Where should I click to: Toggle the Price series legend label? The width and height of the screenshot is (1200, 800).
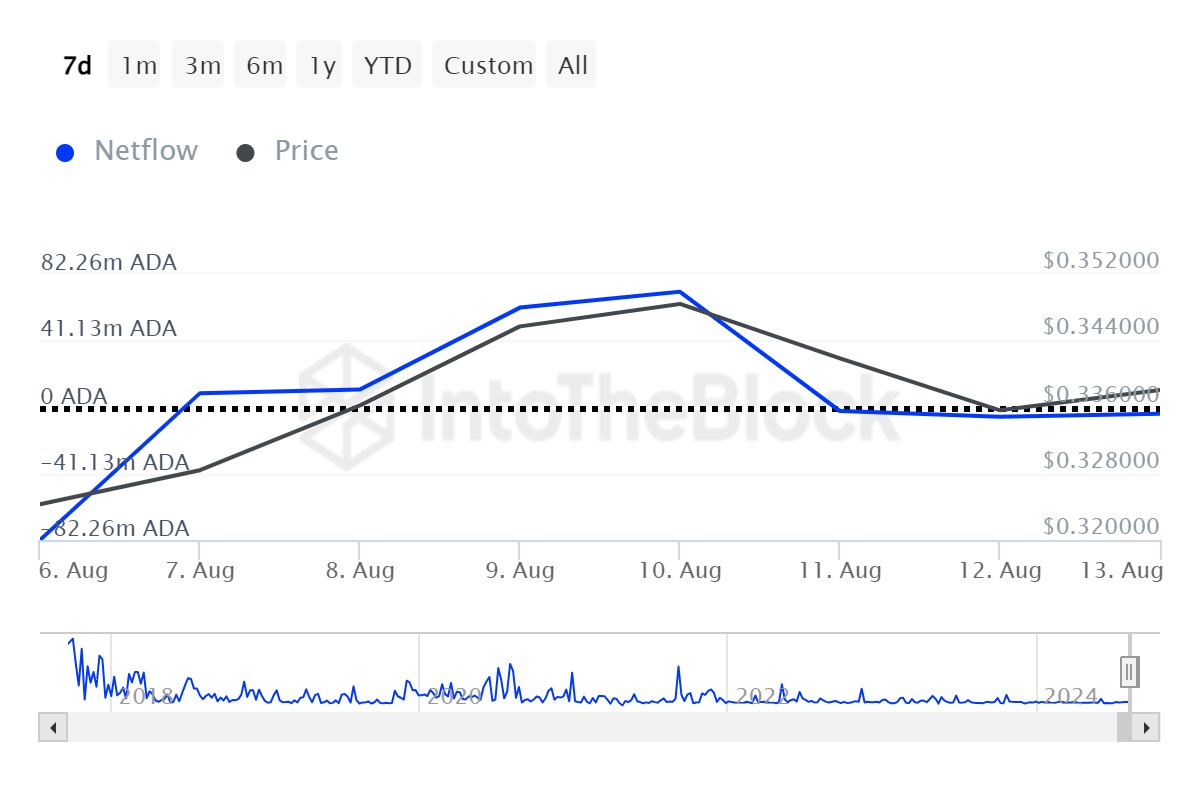[x=306, y=151]
